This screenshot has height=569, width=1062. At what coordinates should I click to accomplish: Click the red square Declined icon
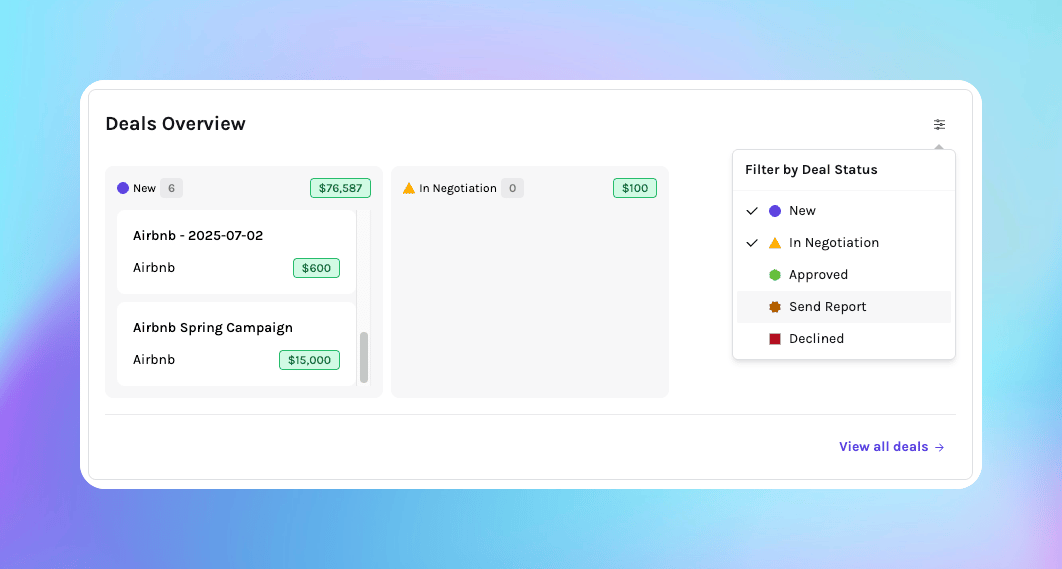775,339
